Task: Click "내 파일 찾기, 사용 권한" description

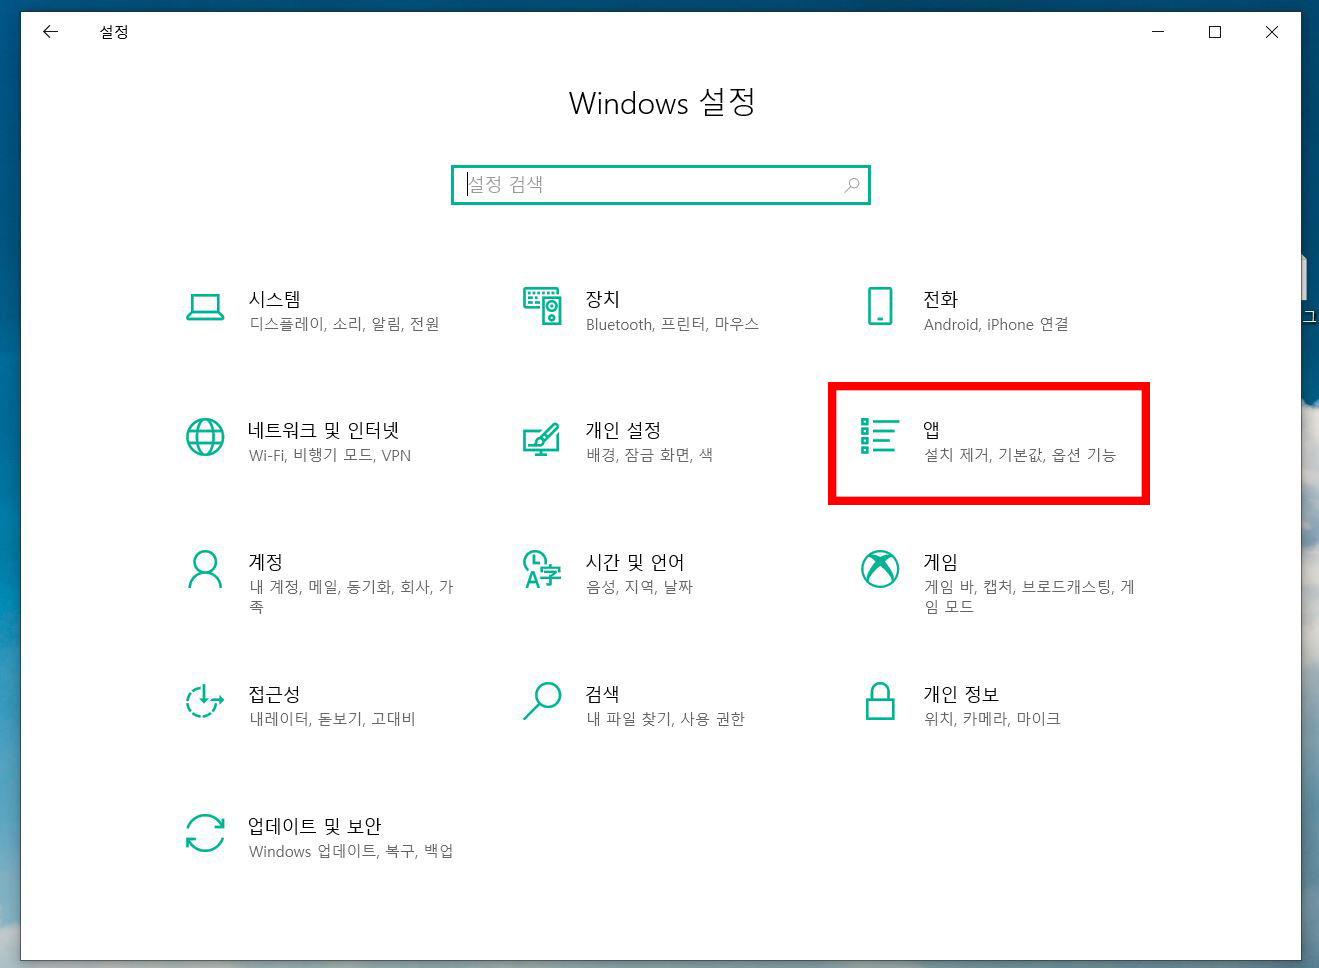Action: click(x=665, y=719)
